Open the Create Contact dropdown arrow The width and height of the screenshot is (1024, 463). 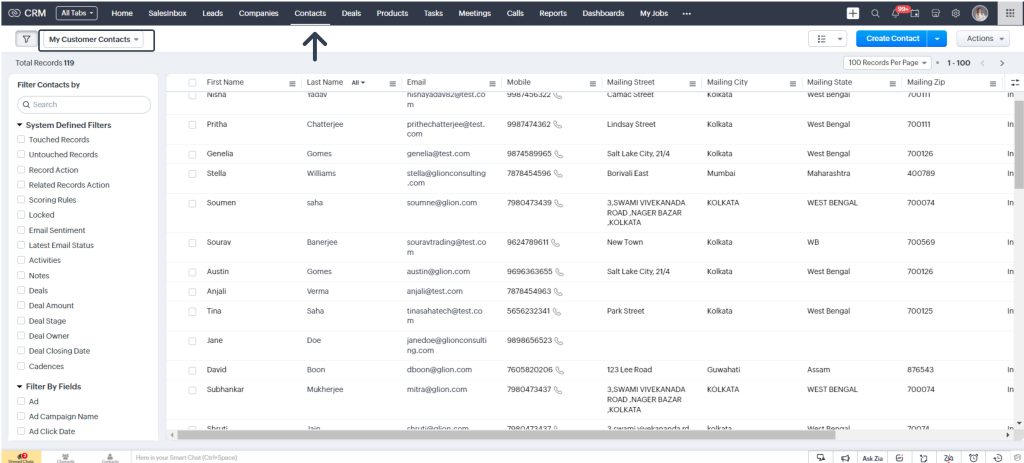click(x=937, y=39)
